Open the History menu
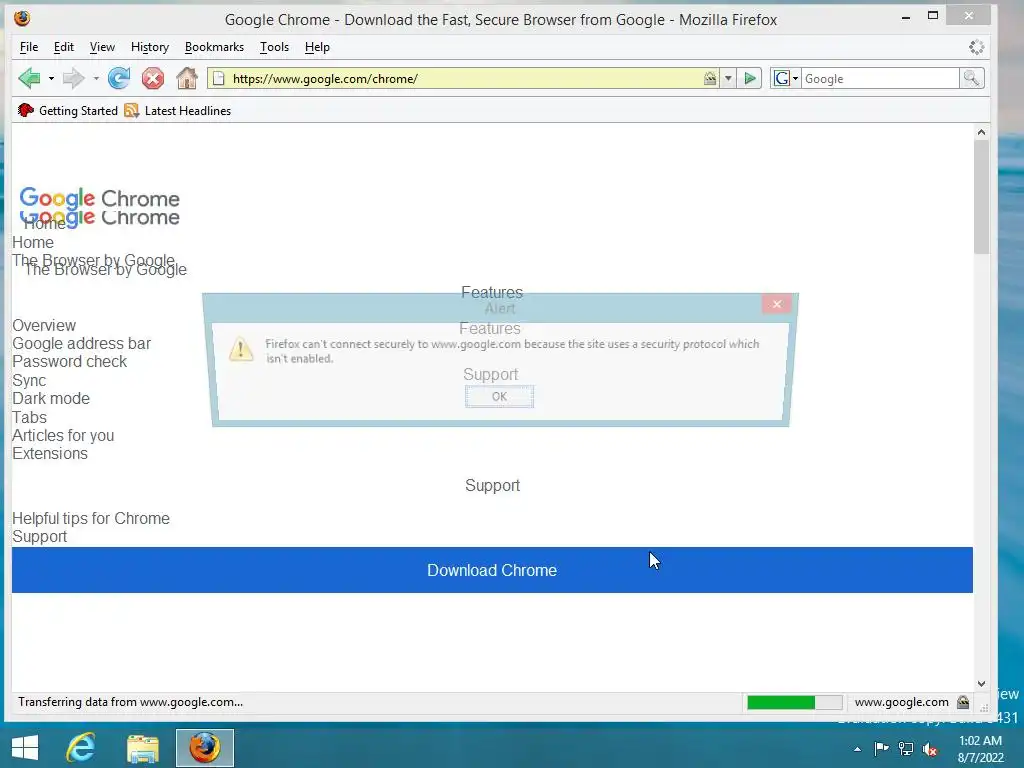This screenshot has height=768, width=1024. click(x=150, y=47)
